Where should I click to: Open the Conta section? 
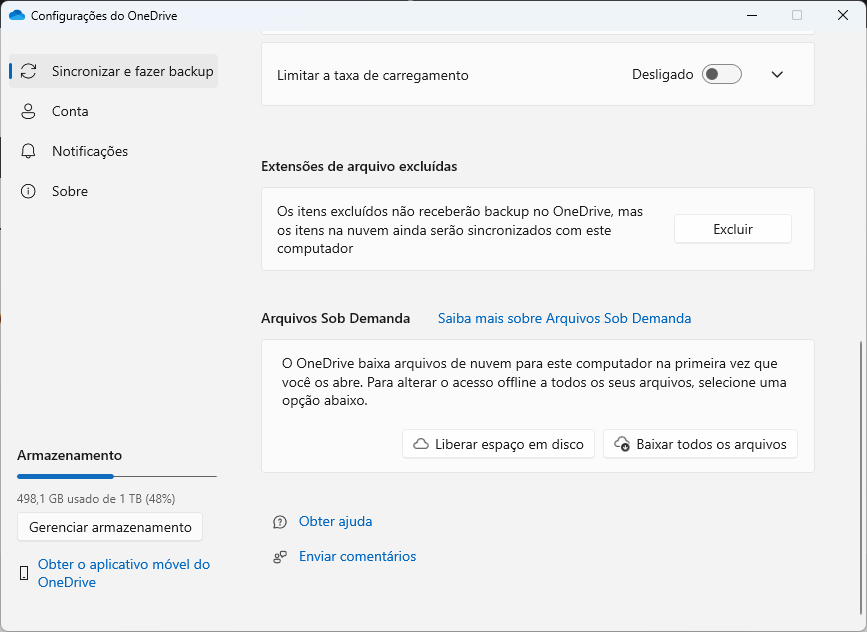[70, 112]
